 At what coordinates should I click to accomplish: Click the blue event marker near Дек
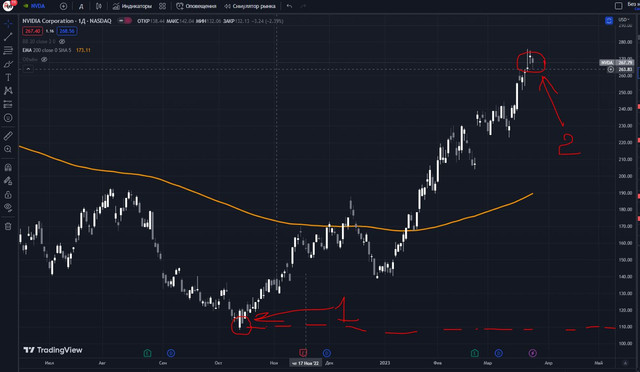pos(327,353)
